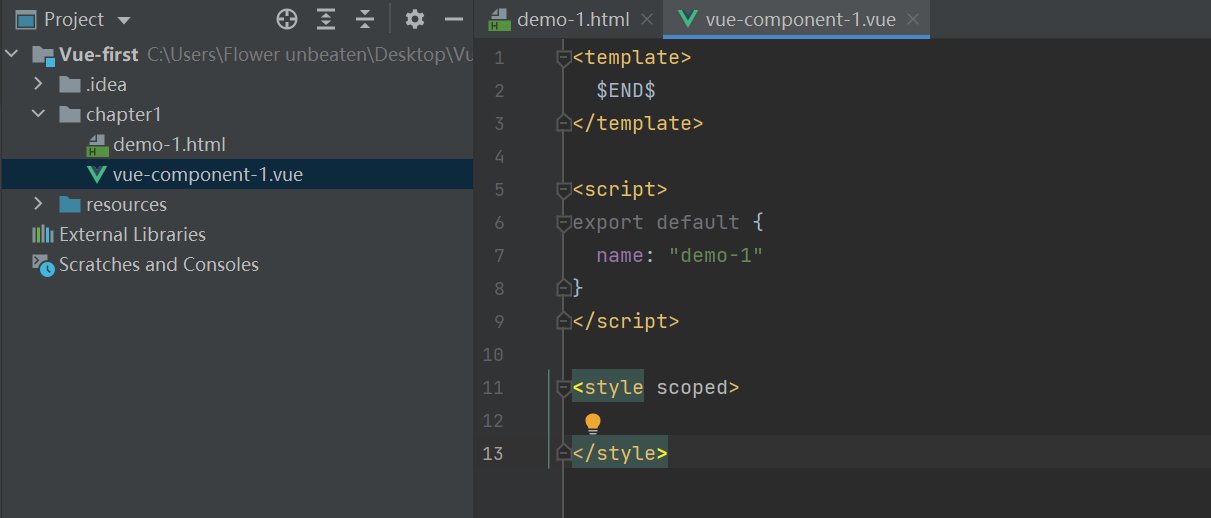Open the Project panel settings gear
The width and height of the screenshot is (1211, 518).
coord(414,19)
